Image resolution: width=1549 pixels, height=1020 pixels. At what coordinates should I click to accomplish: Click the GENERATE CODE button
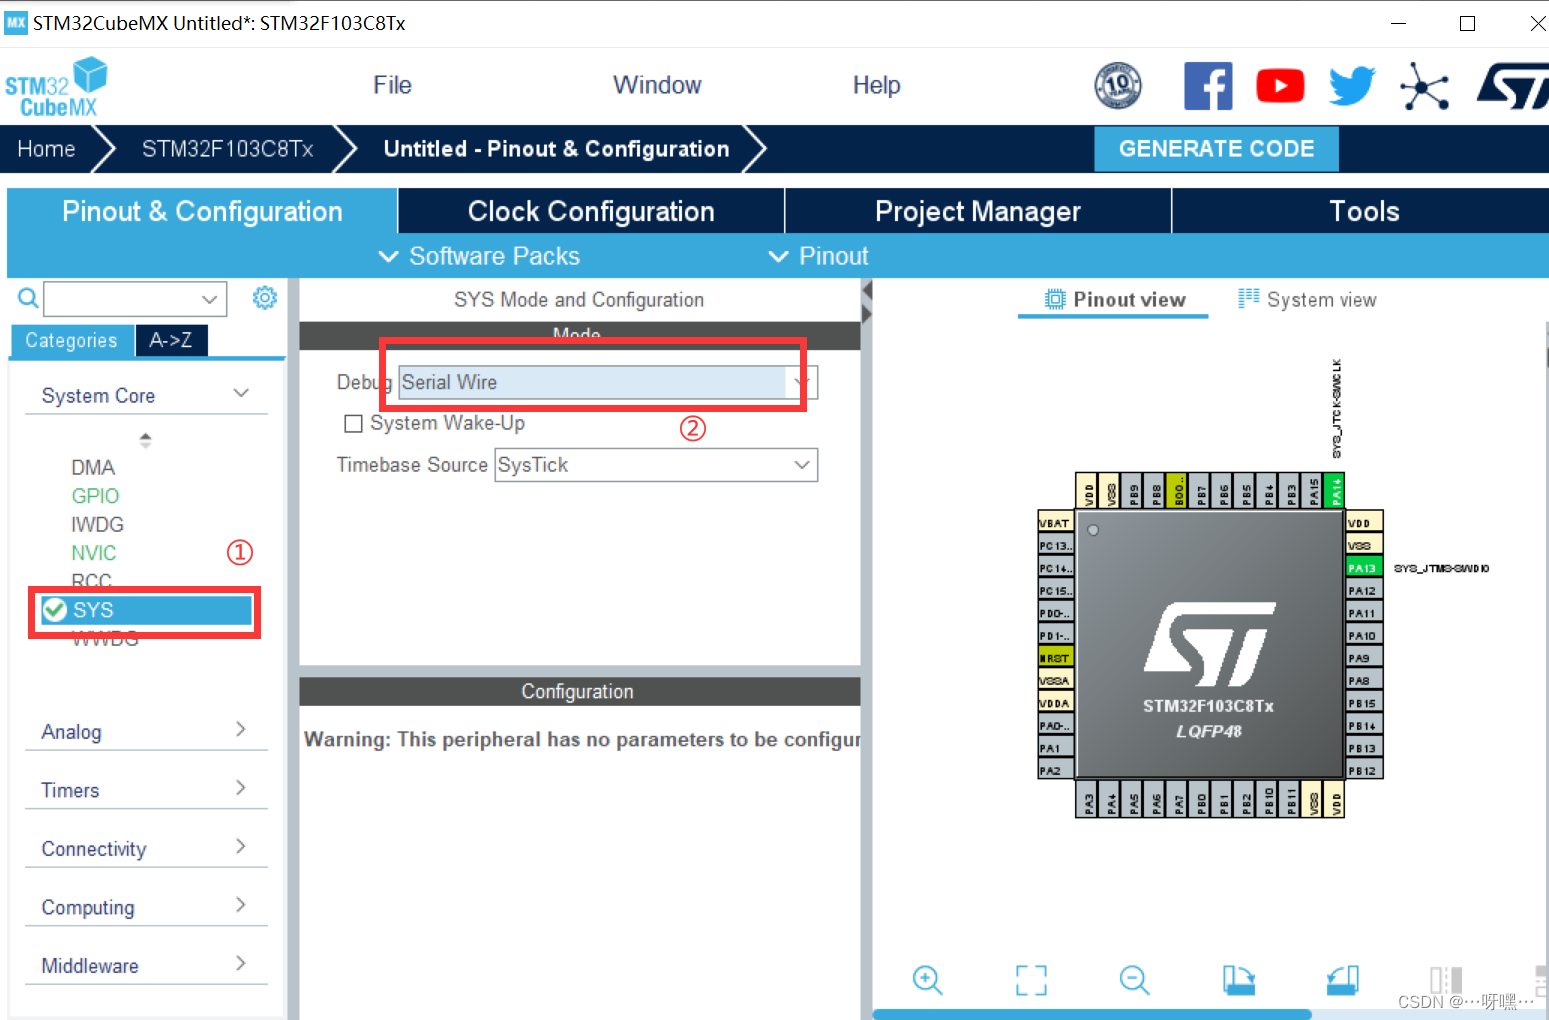[1217, 149]
